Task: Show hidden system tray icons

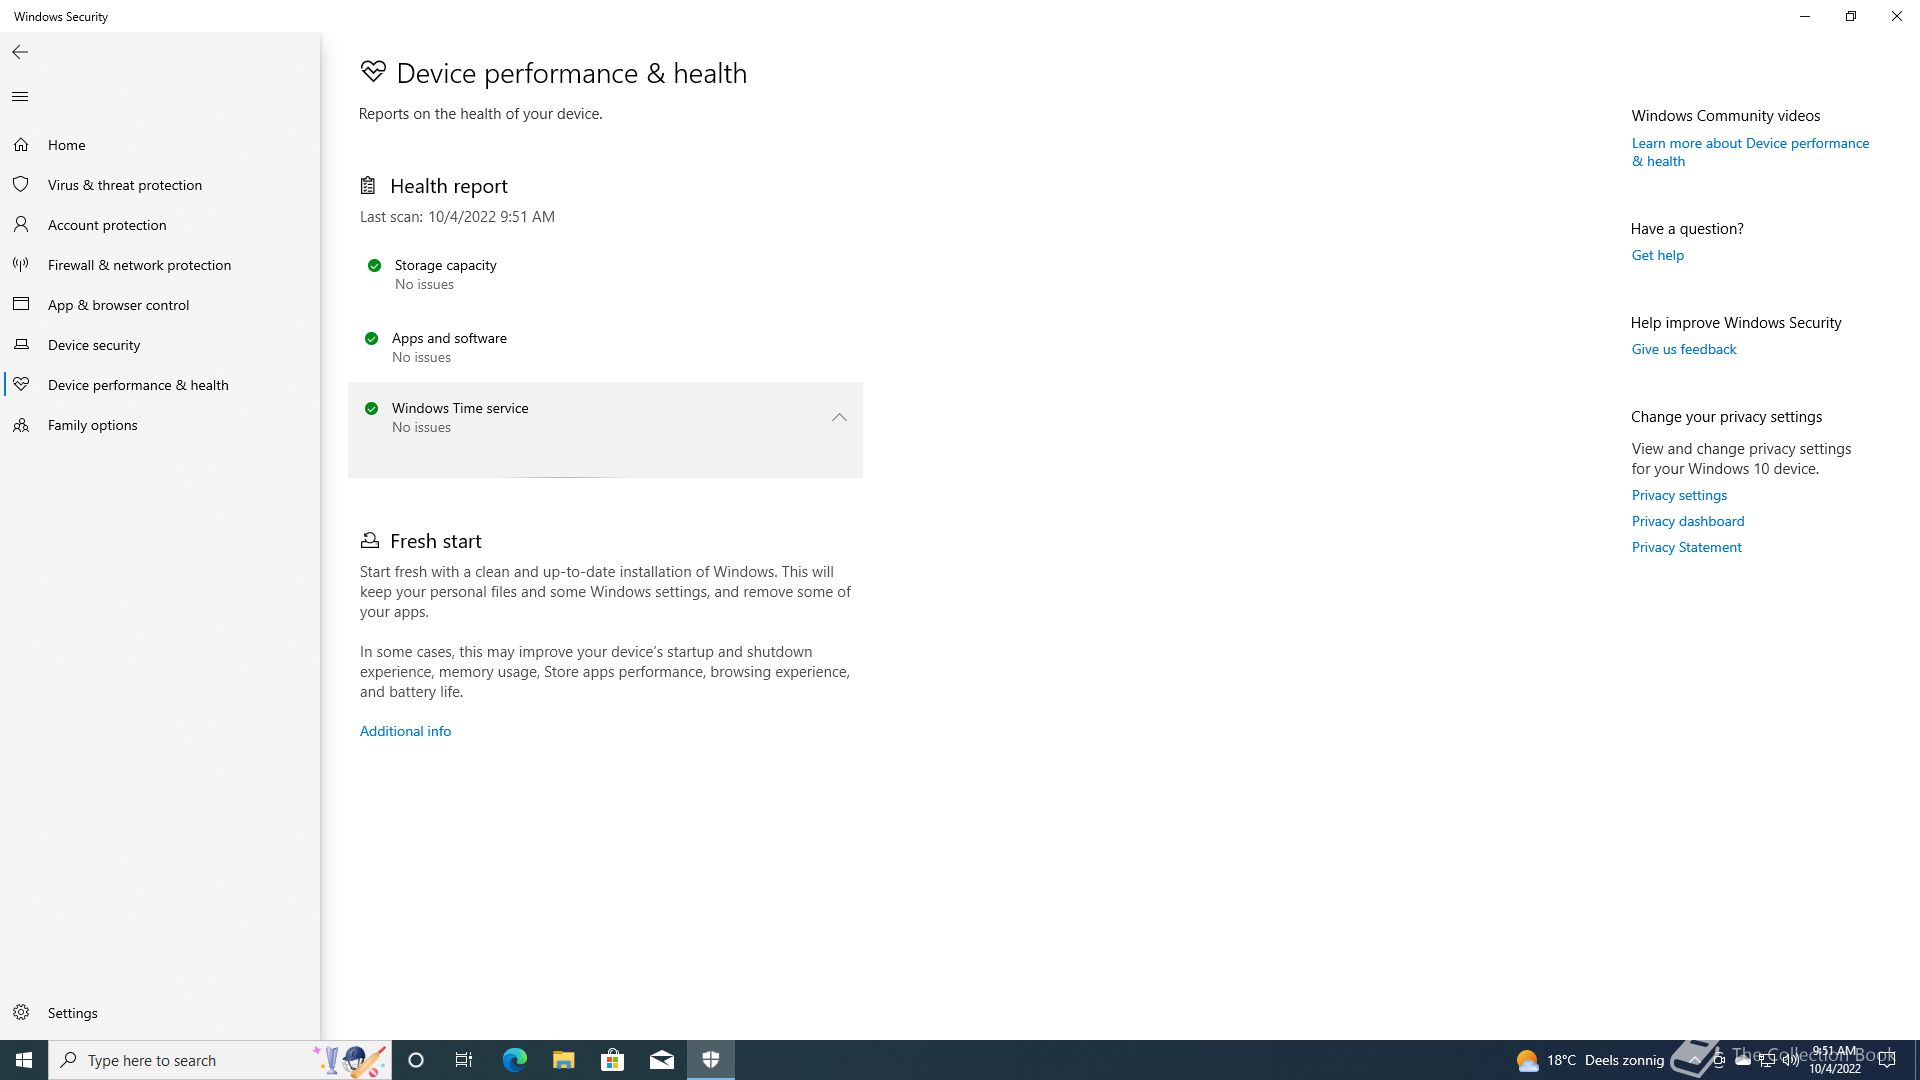Action: [x=1694, y=1060]
